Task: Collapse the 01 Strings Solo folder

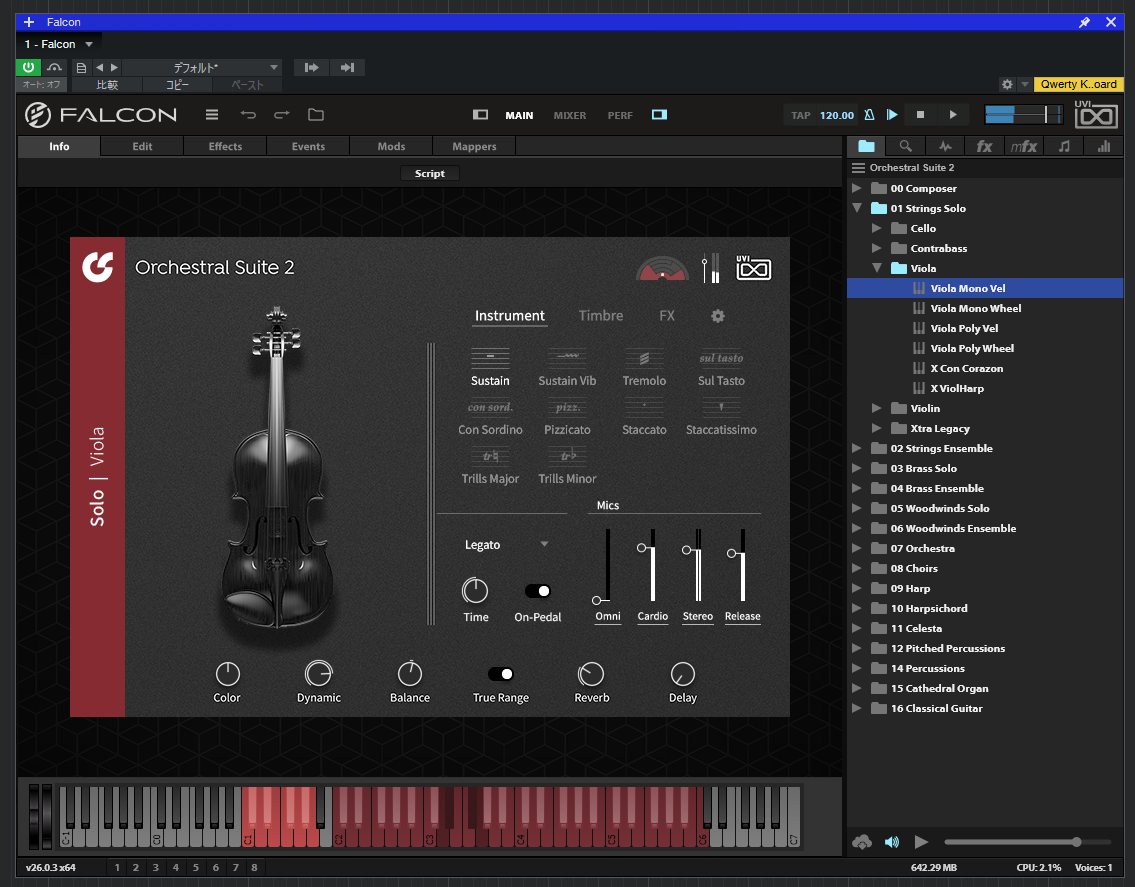Action: pyautogui.click(x=857, y=208)
